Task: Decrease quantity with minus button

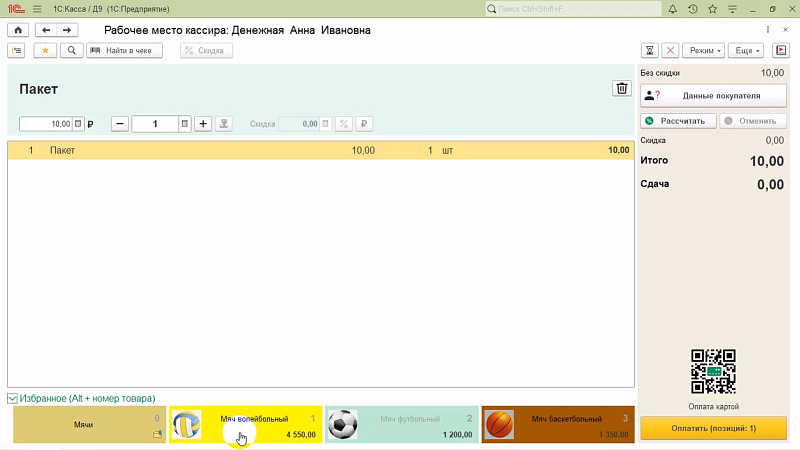Action: (x=120, y=124)
